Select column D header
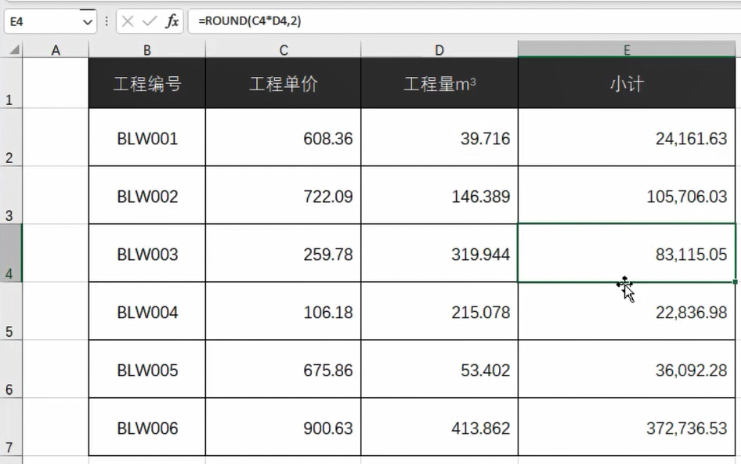The height and width of the screenshot is (464, 741). 439,50
